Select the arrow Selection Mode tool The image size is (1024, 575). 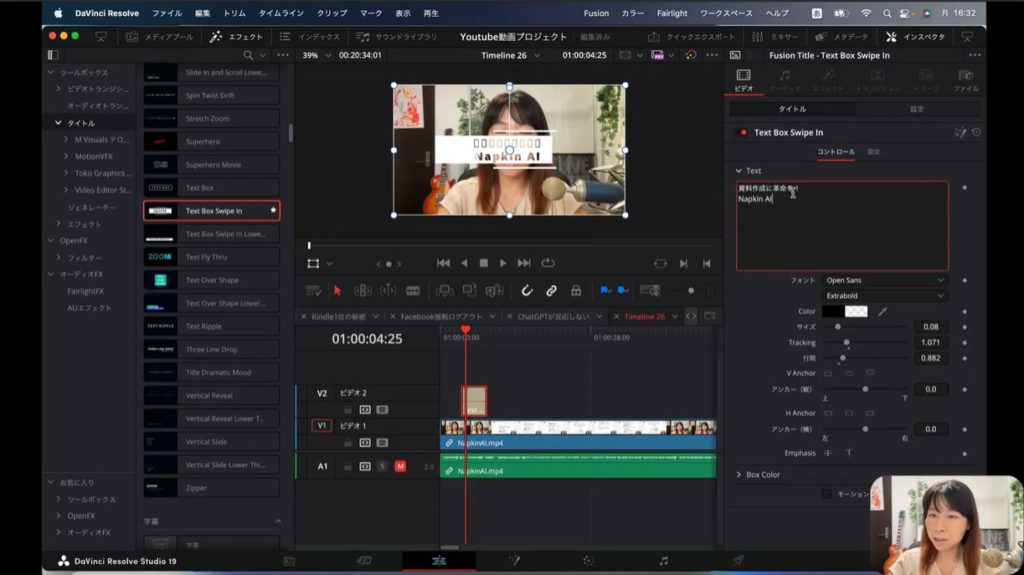pyautogui.click(x=337, y=290)
